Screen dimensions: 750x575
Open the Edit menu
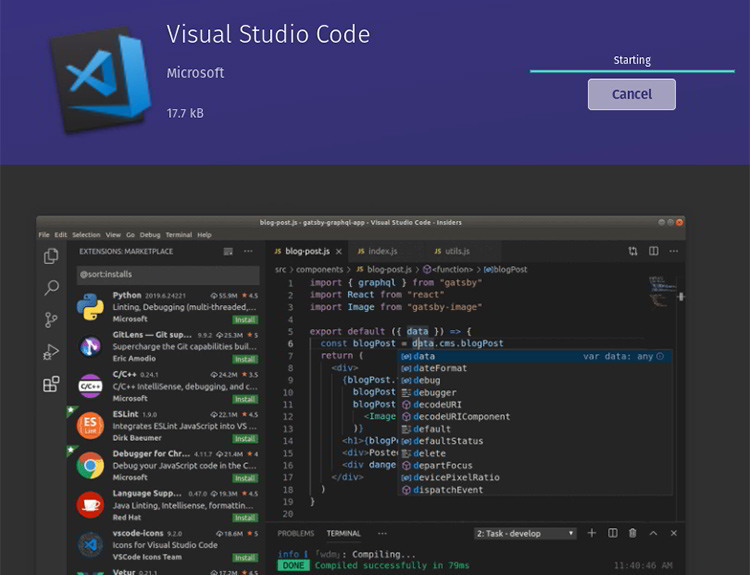coord(61,235)
